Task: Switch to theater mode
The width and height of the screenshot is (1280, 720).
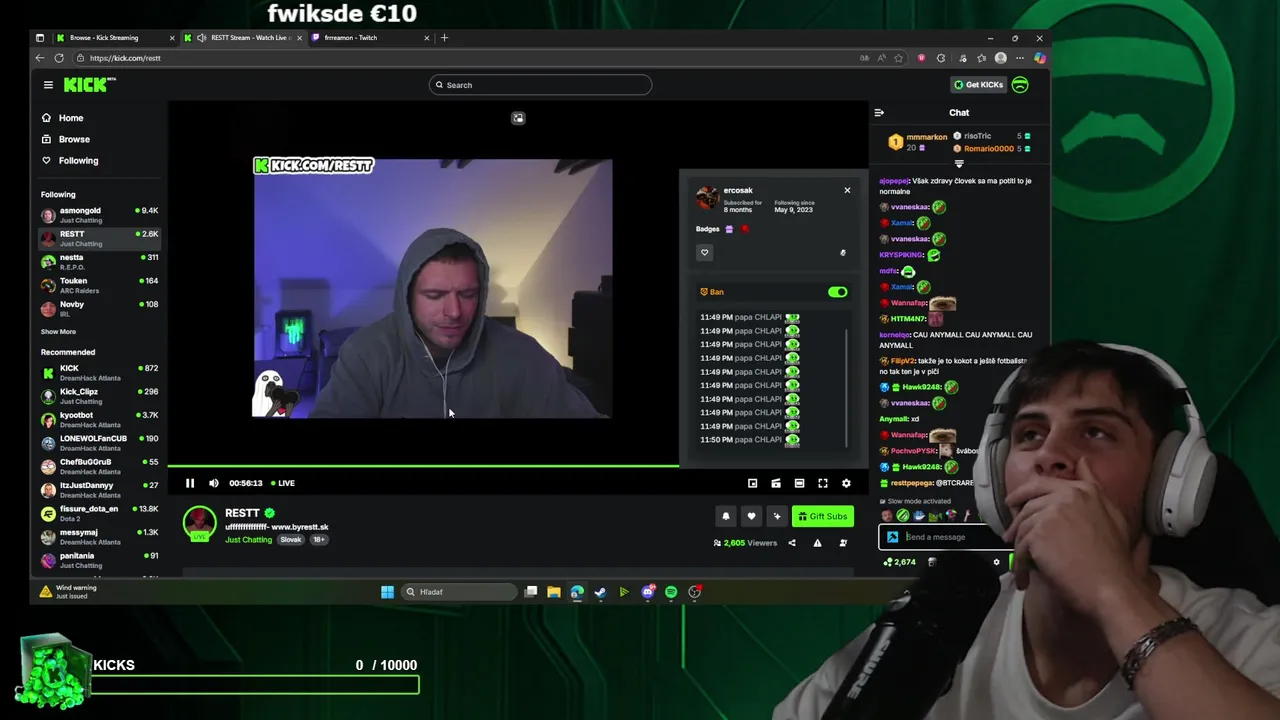Action: pos(799,483)
